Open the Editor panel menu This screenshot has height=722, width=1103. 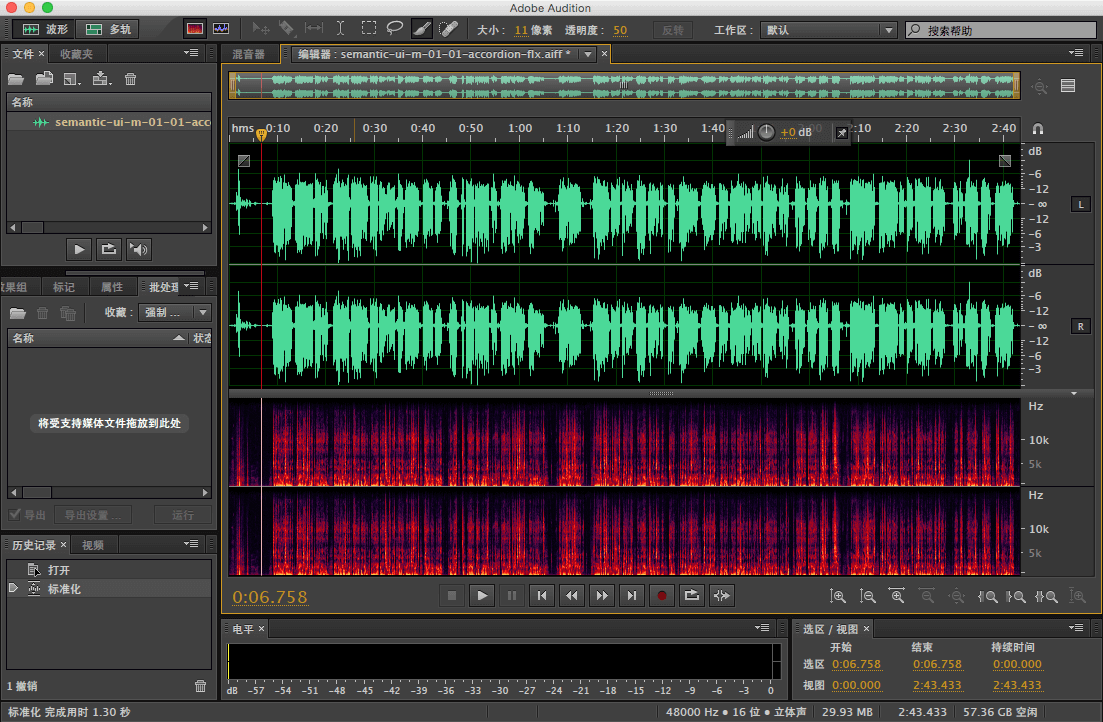click(x=1076, y=53)
